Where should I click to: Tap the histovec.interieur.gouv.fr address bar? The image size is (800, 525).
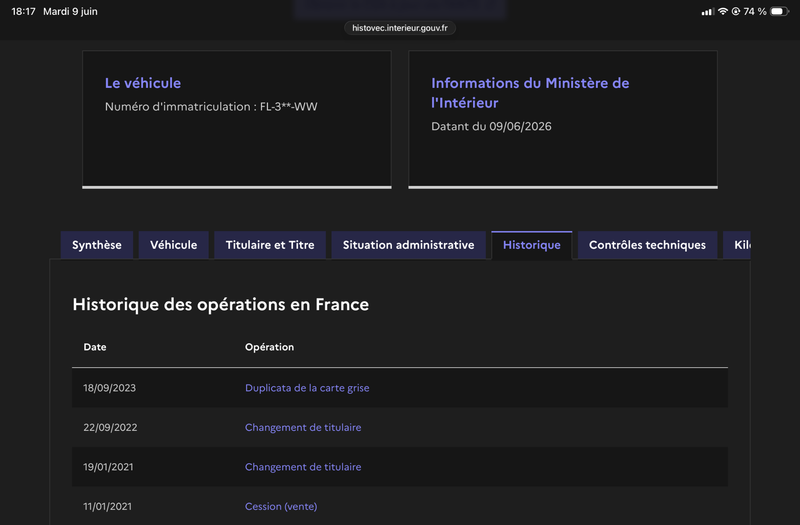tap(400, 28)
